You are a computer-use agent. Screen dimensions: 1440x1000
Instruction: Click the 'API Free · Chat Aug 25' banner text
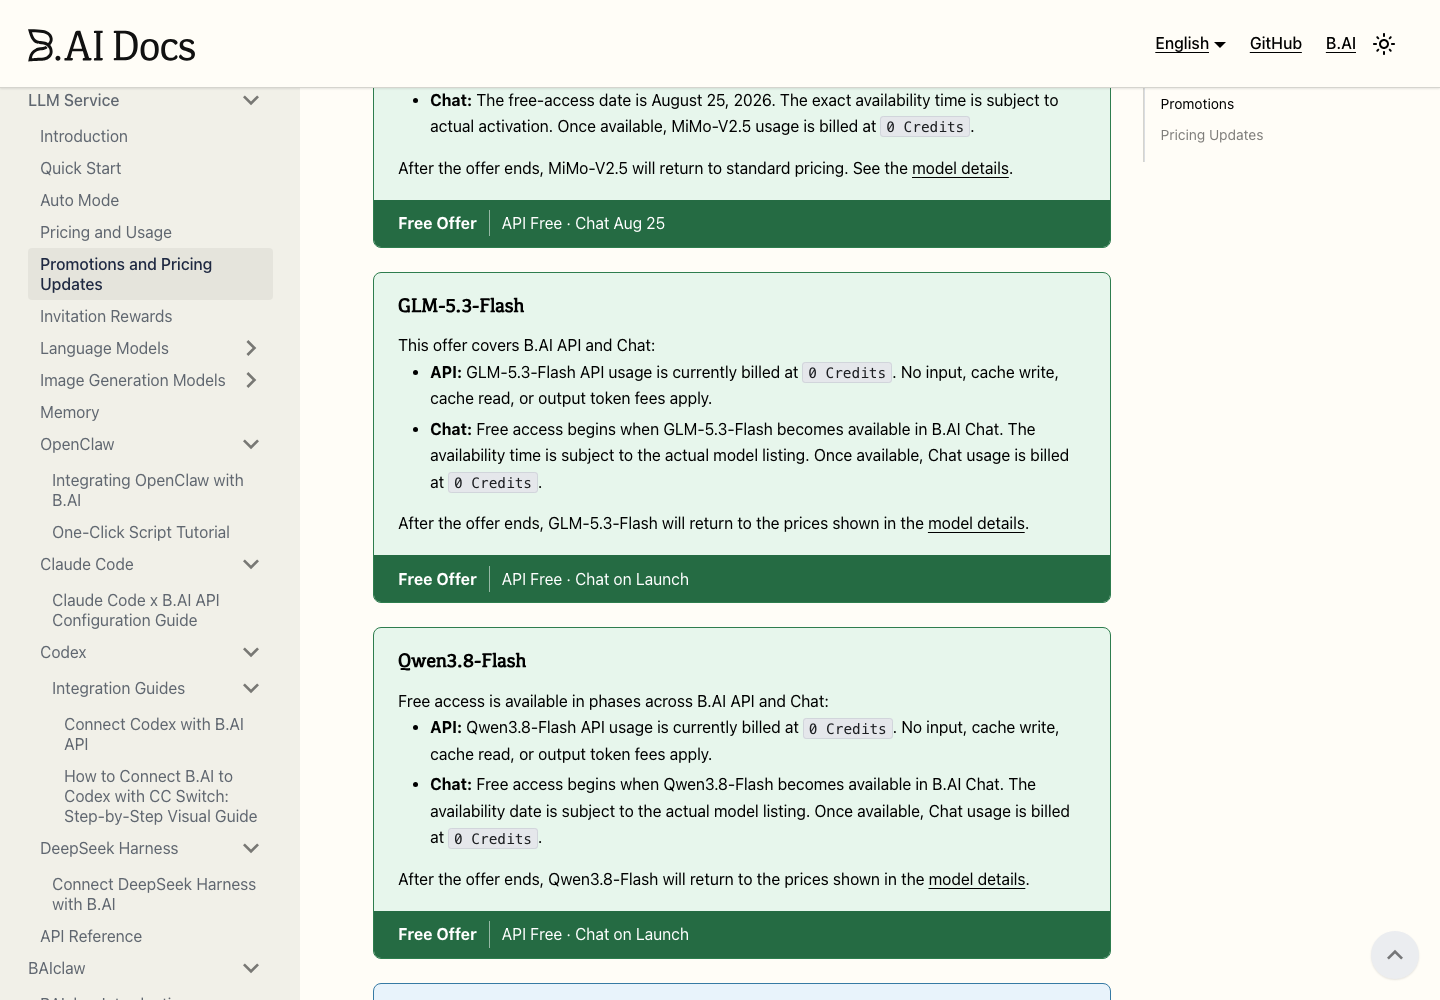[x=583, y=223]
